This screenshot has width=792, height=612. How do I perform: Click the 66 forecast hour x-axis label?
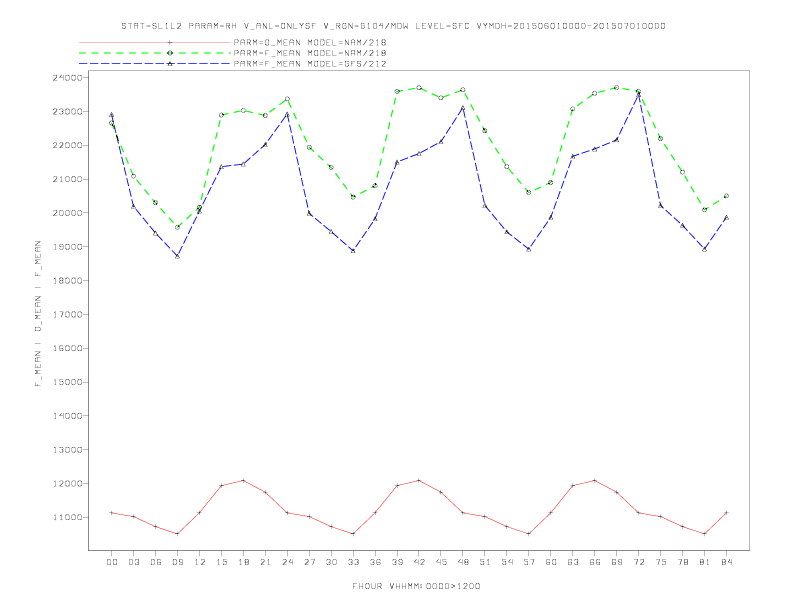(x=595, y=562)
